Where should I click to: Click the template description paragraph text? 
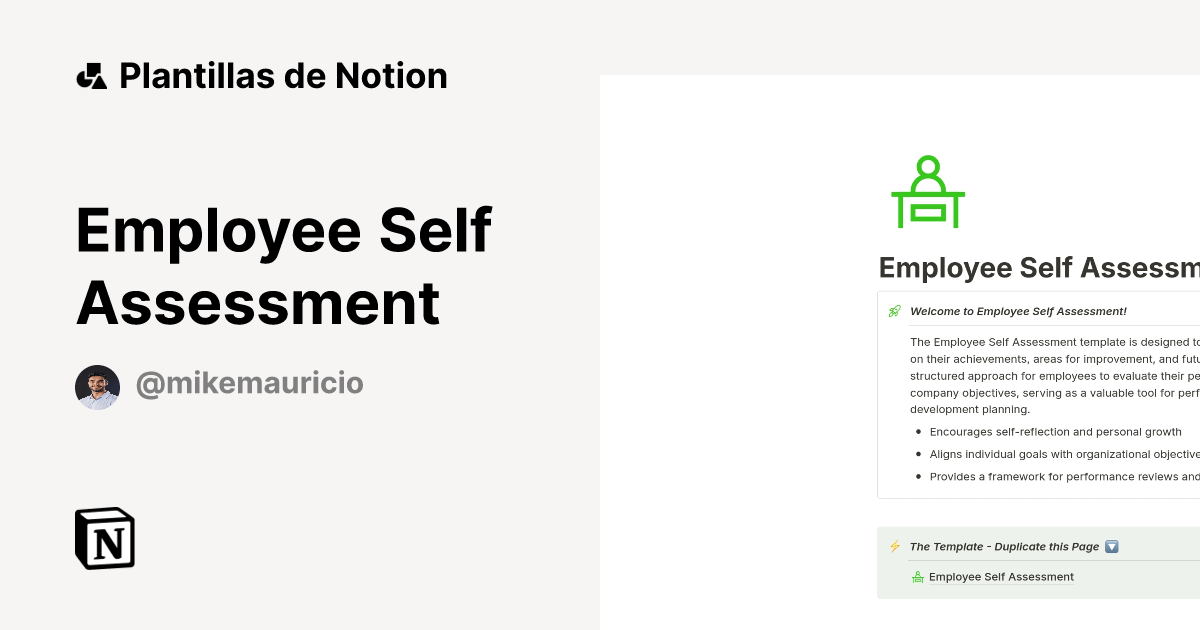click(1050, 375)
